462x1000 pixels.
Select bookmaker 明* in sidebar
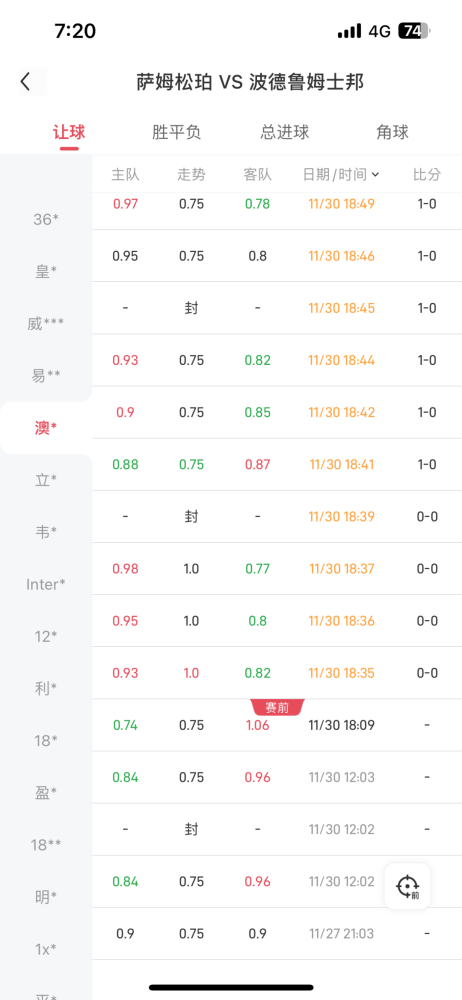[46, 897]
